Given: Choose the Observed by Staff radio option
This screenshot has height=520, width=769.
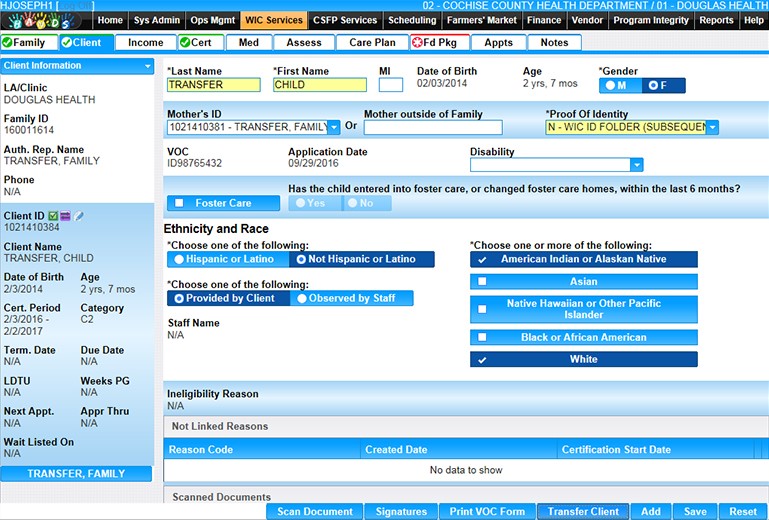Looking at the screenshot, I should [301, 298].
